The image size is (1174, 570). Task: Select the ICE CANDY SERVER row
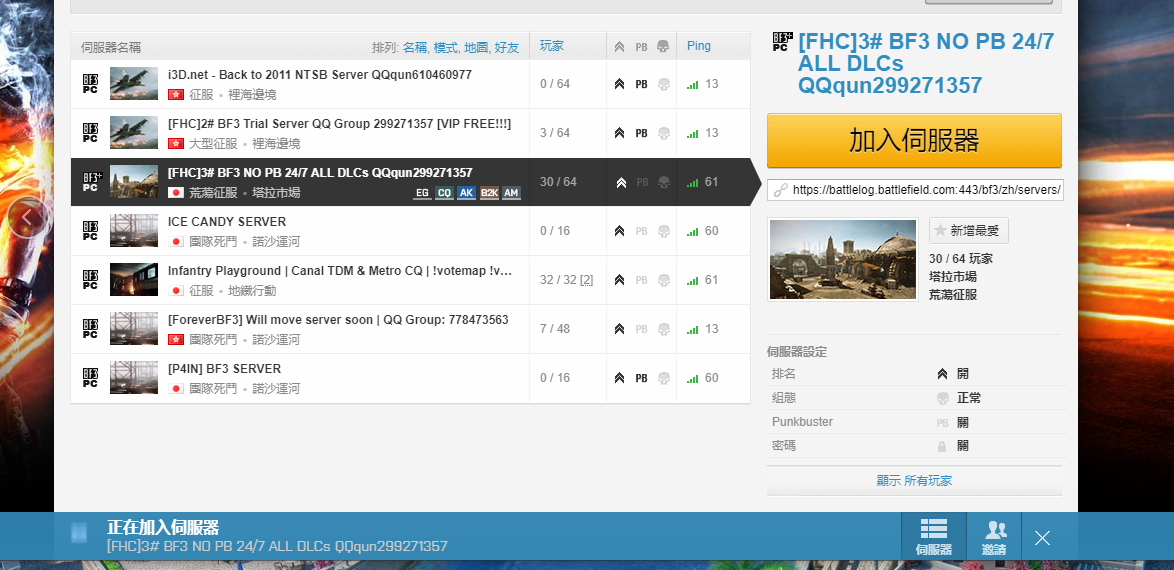410,231
